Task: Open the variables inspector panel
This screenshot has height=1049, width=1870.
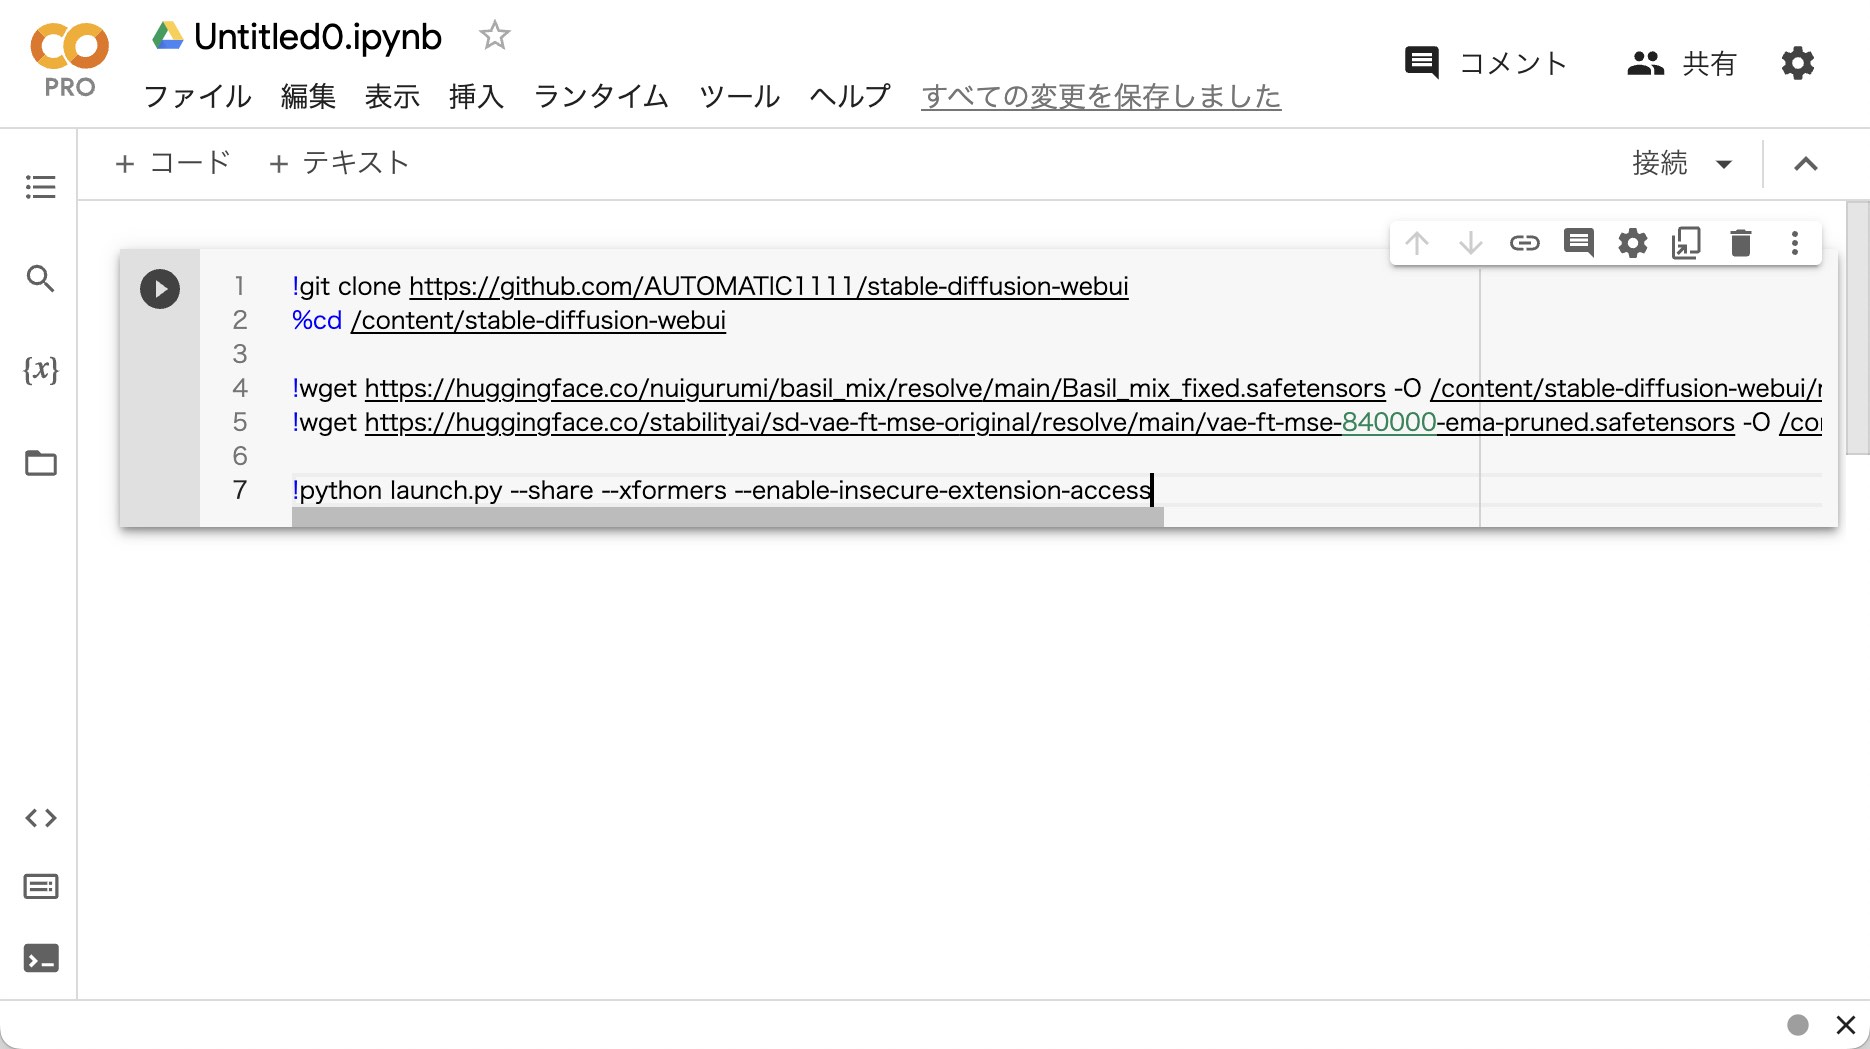Action: pyautogui.click(x=40, y=371)
